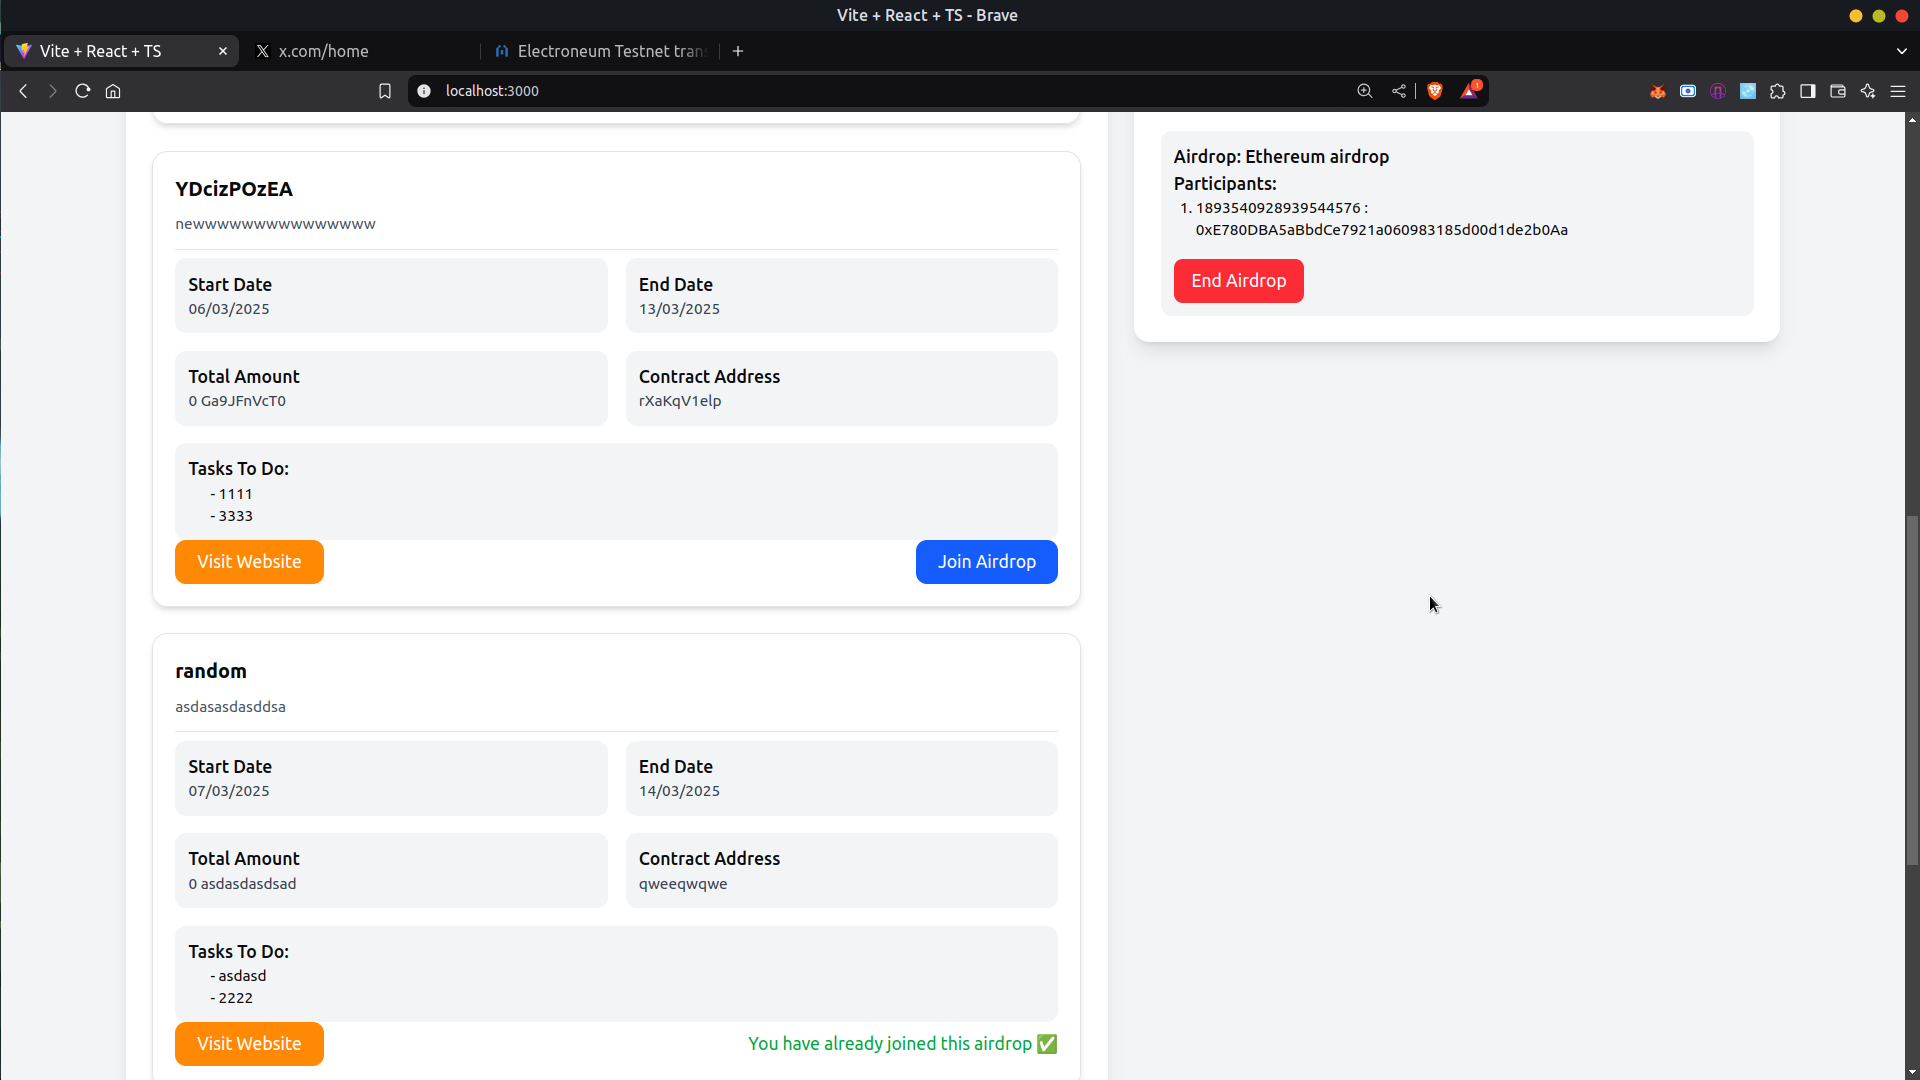This screenshot has width=1920, height=1080.
Task: Click the zoom magnifier in address bar
Action: tap(1364, 91)
